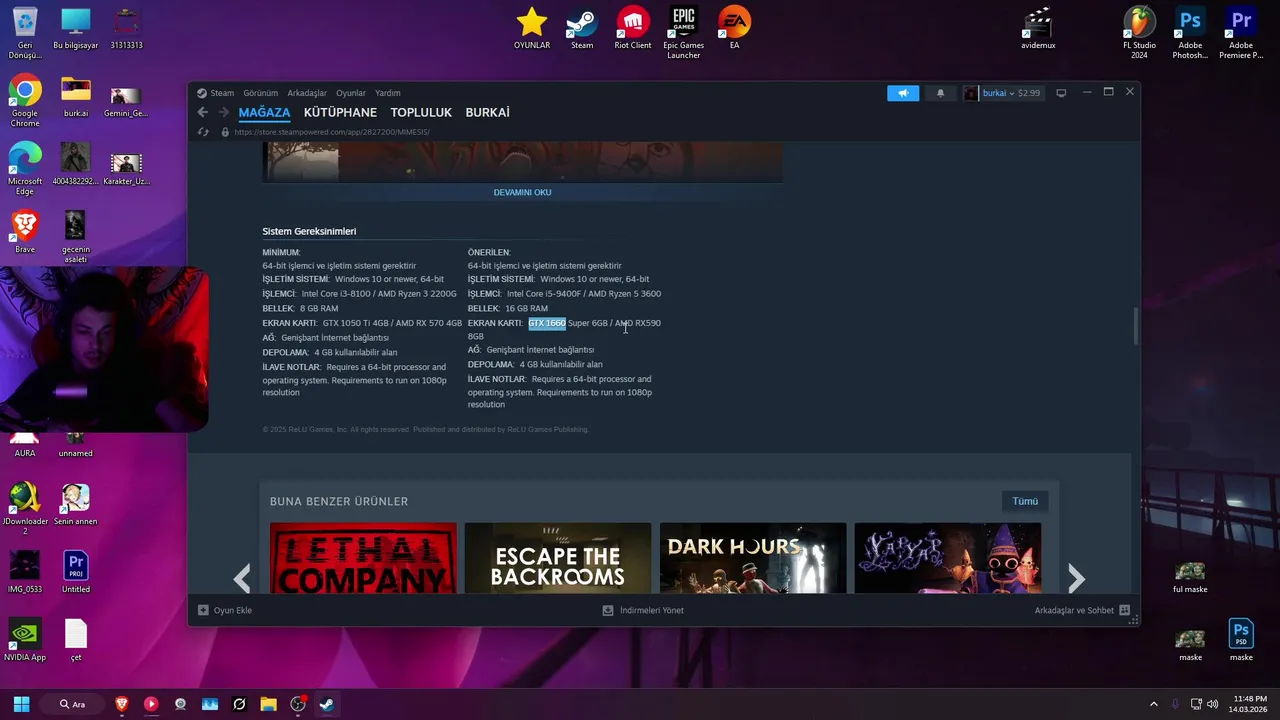Show hidden system tray icons
1280x720 pixels.
click(1153, 704)
